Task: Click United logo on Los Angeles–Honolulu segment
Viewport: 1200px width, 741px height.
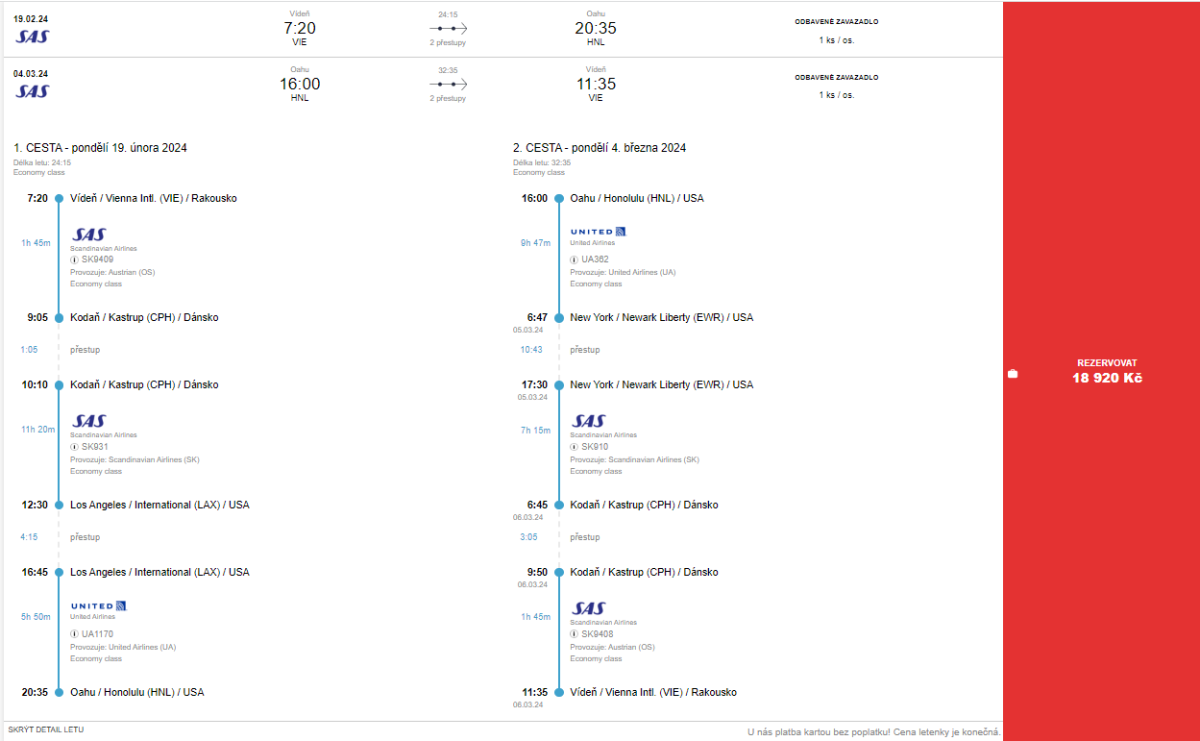Action: (x=98, y=606)
